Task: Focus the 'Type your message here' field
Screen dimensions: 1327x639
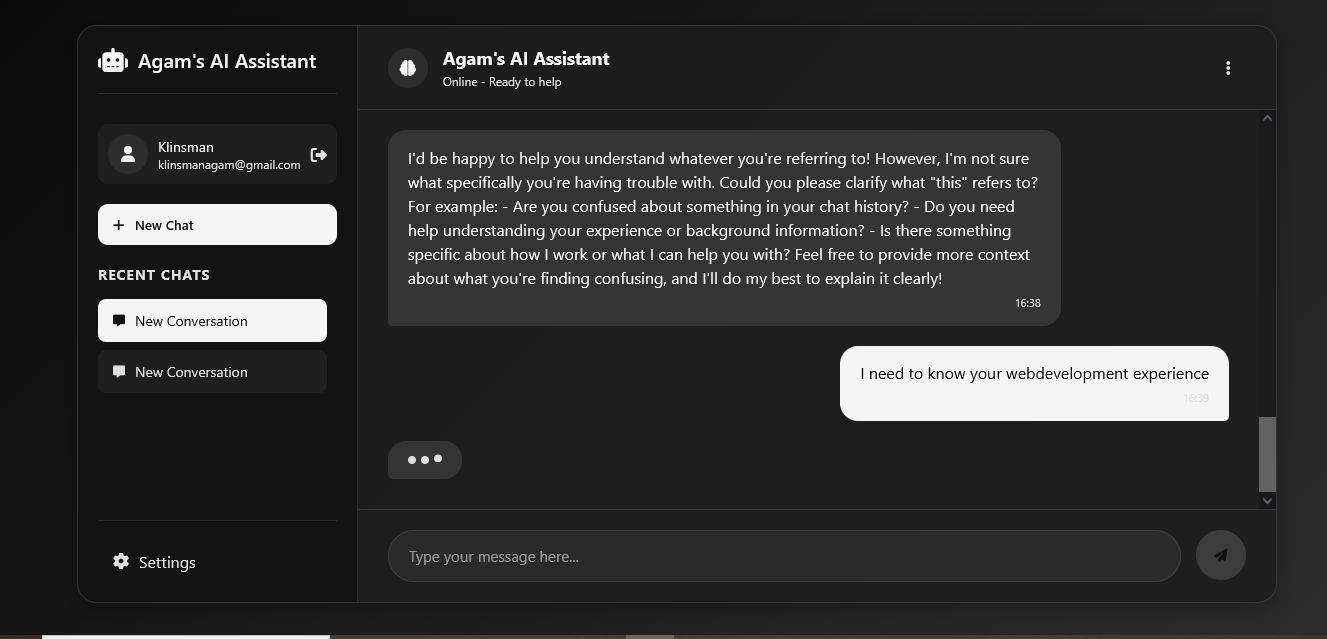Action: click(784, 556)
